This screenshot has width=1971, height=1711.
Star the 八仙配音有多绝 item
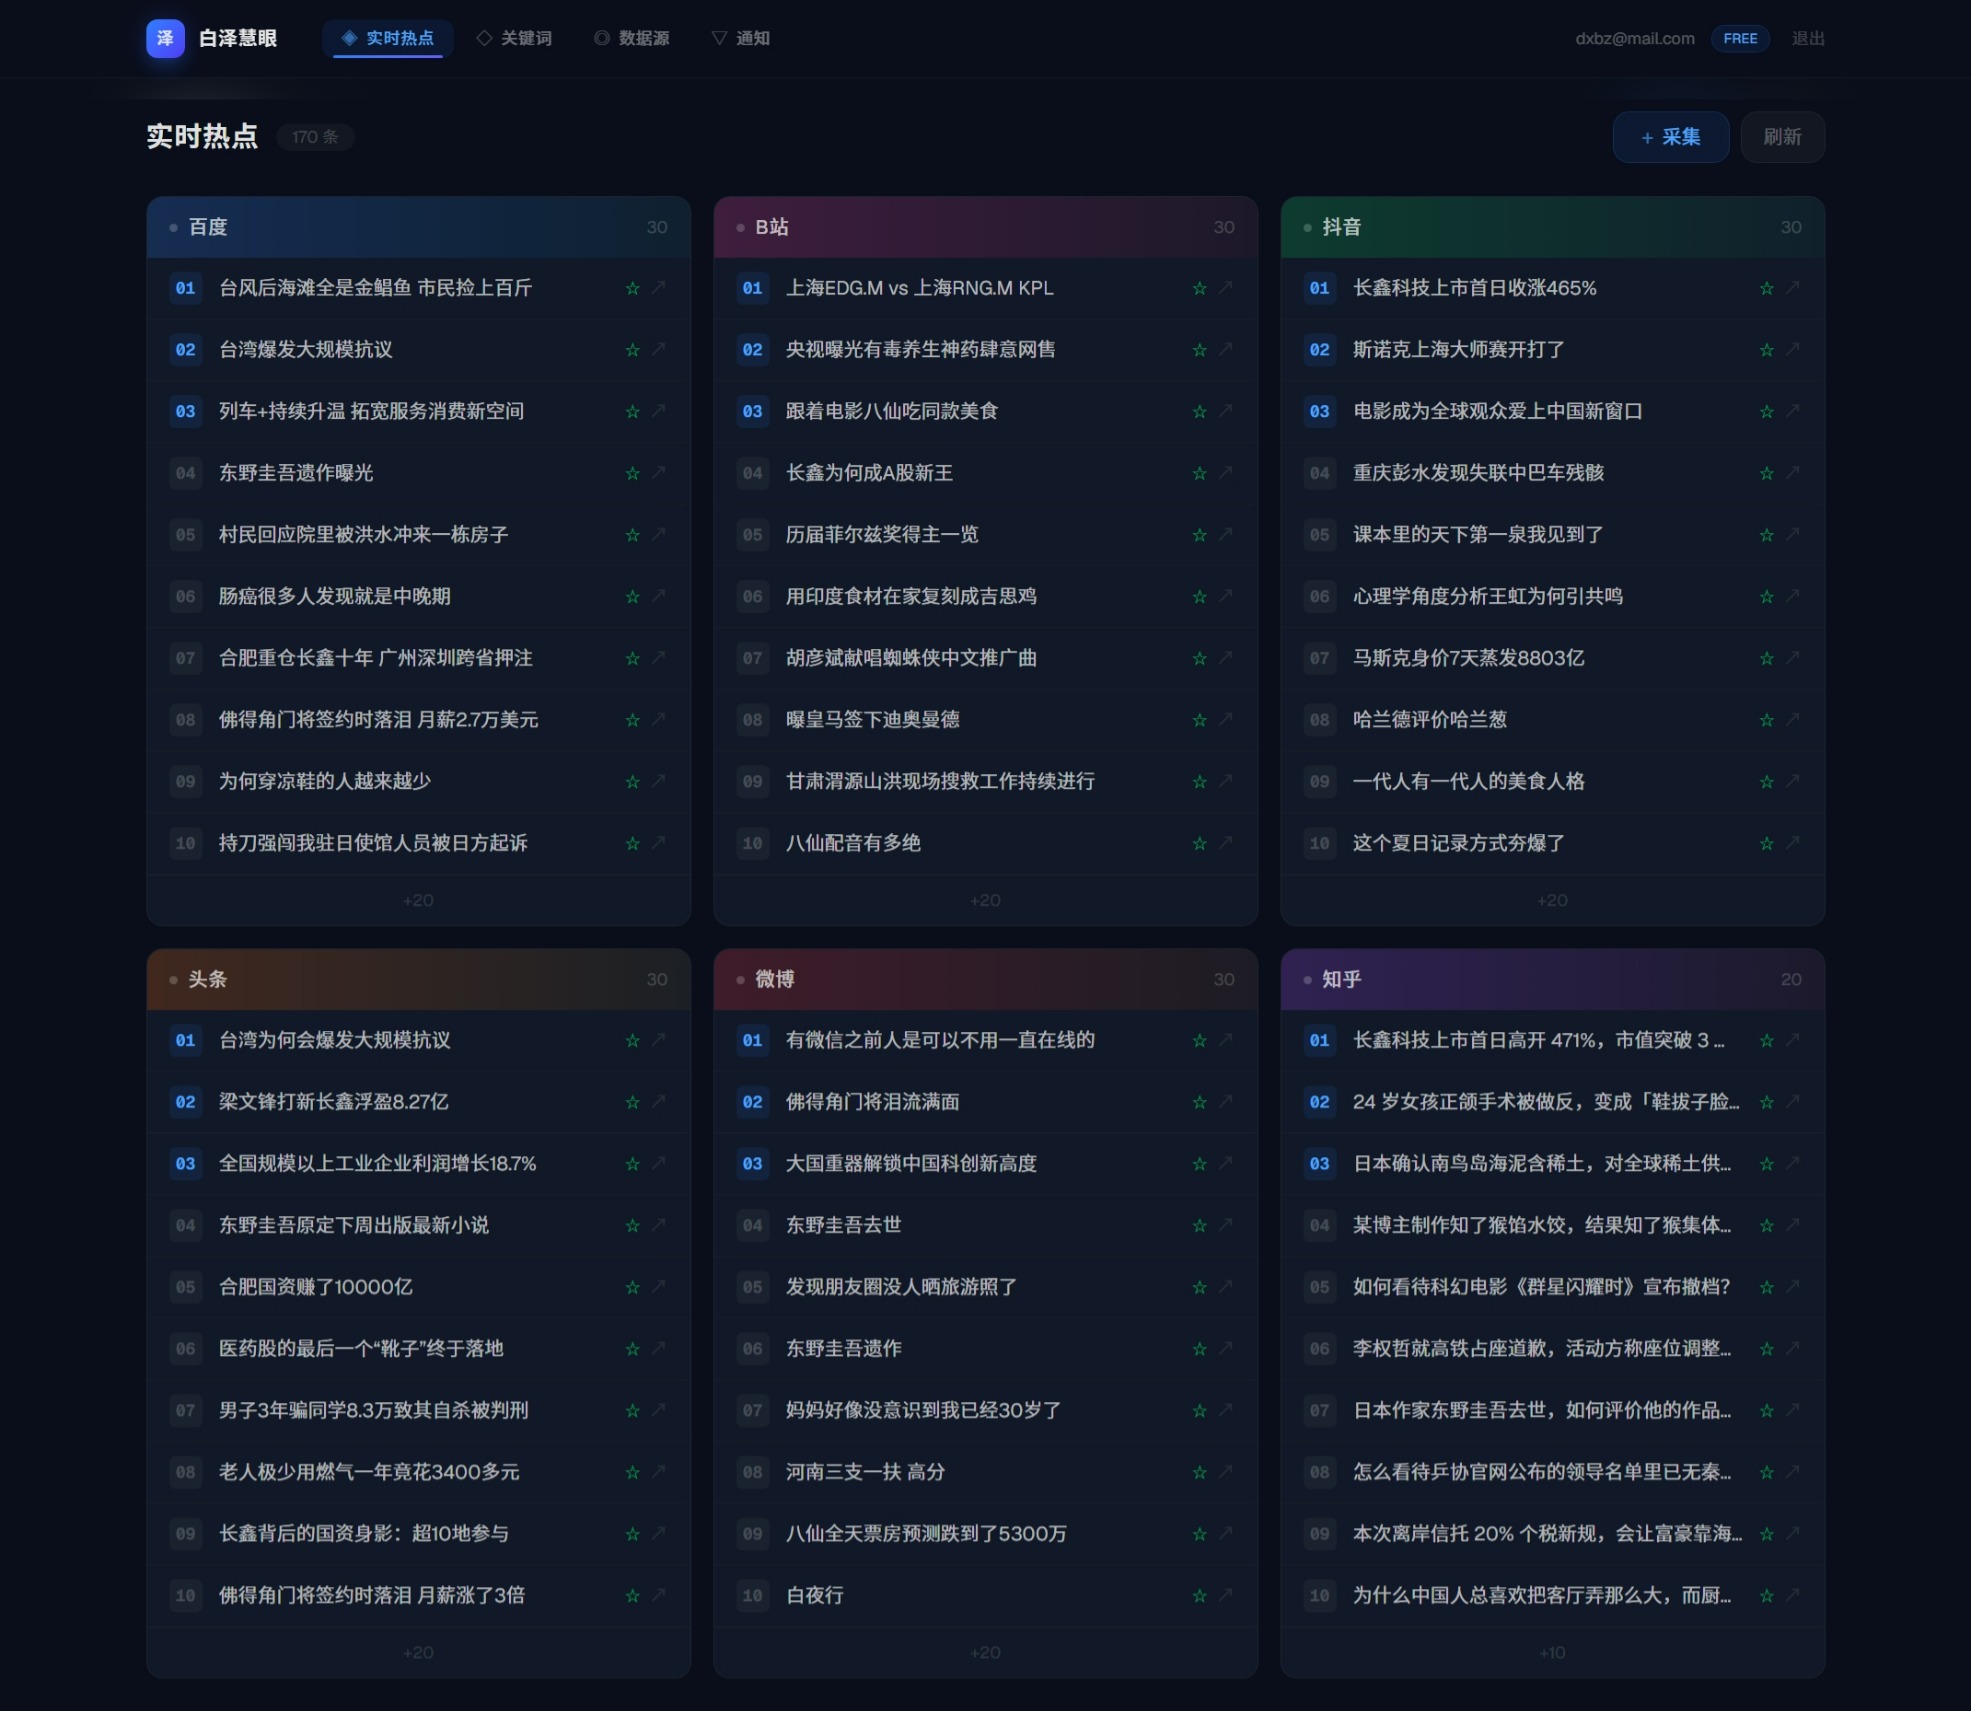click(1199, 843)
